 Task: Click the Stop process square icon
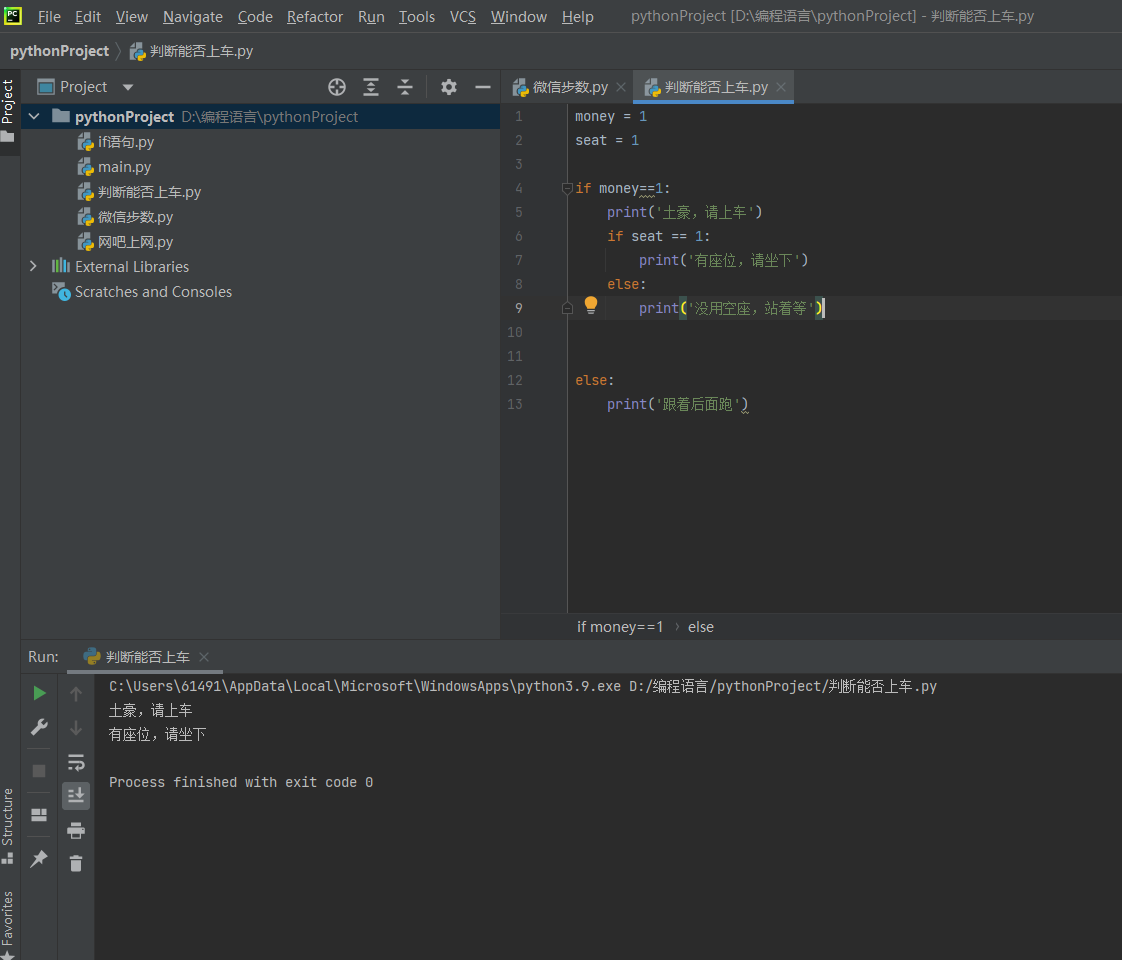[x=39, y=770]
